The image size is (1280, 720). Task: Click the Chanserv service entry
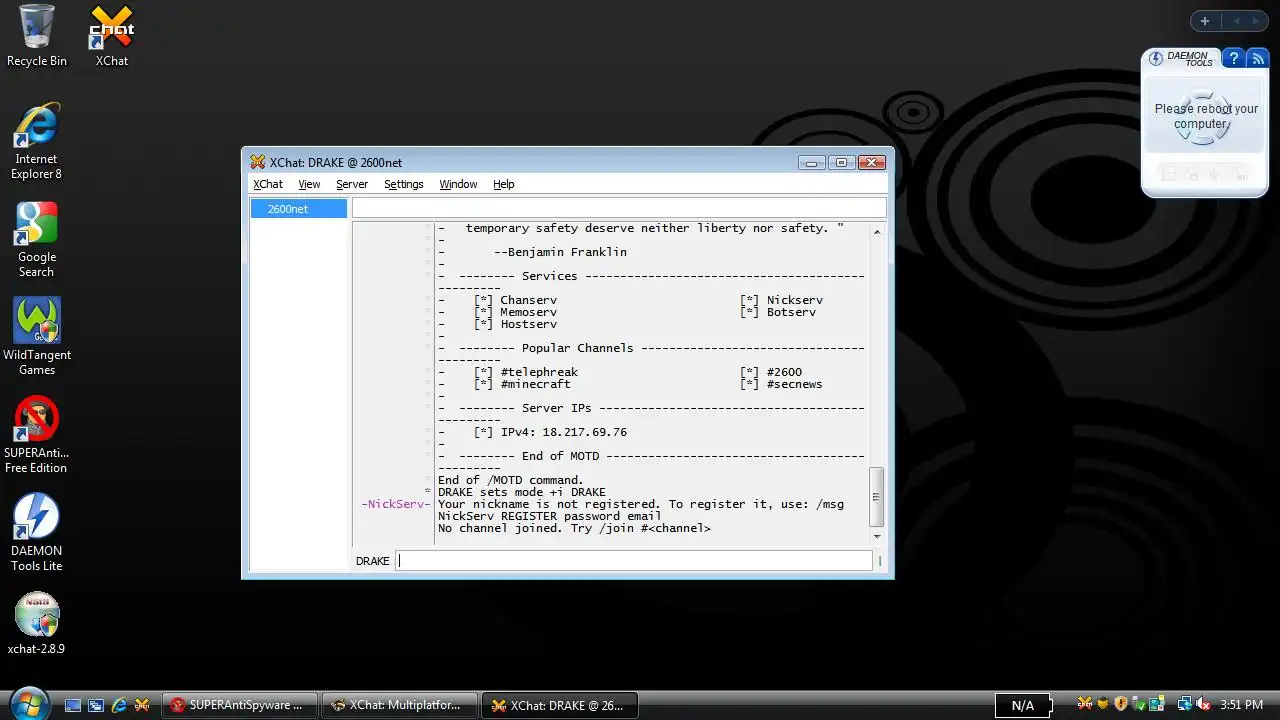coord(529,300)
